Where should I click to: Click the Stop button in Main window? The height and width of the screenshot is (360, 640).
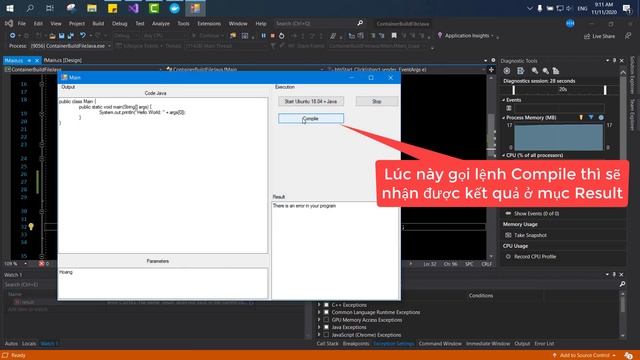coord(377,101)
